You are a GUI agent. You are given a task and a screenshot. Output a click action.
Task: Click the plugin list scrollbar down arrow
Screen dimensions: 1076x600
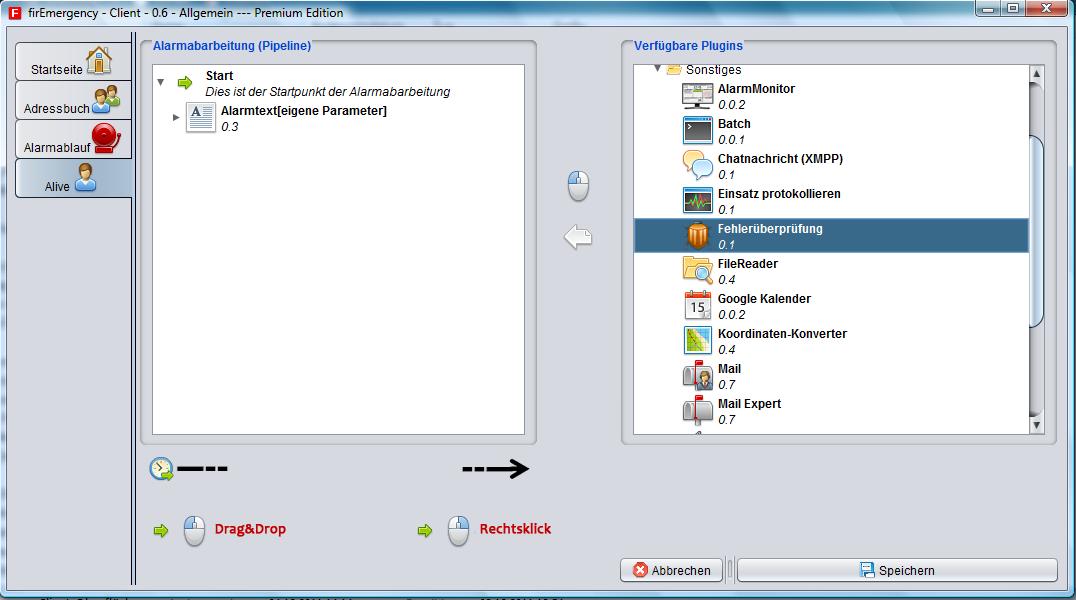[x=1036, y=426]
